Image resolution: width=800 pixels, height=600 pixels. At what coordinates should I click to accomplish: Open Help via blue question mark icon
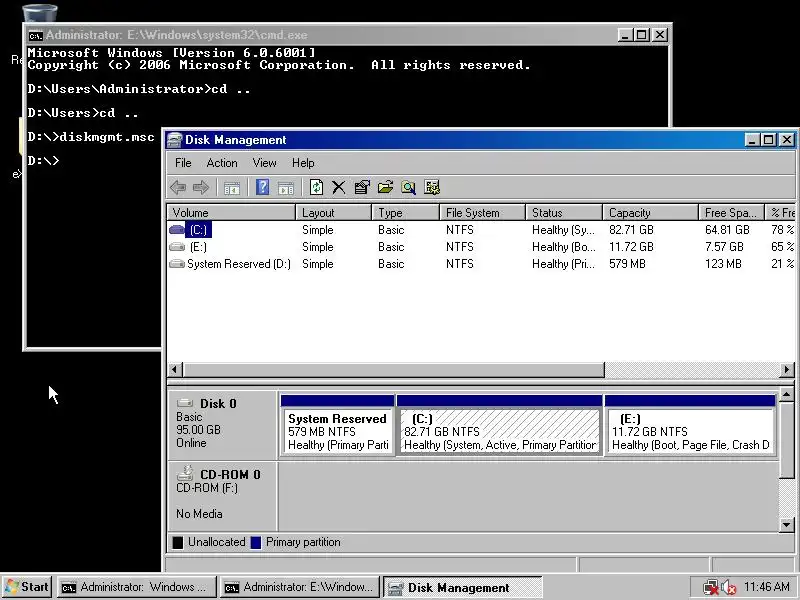coord(262,187)
